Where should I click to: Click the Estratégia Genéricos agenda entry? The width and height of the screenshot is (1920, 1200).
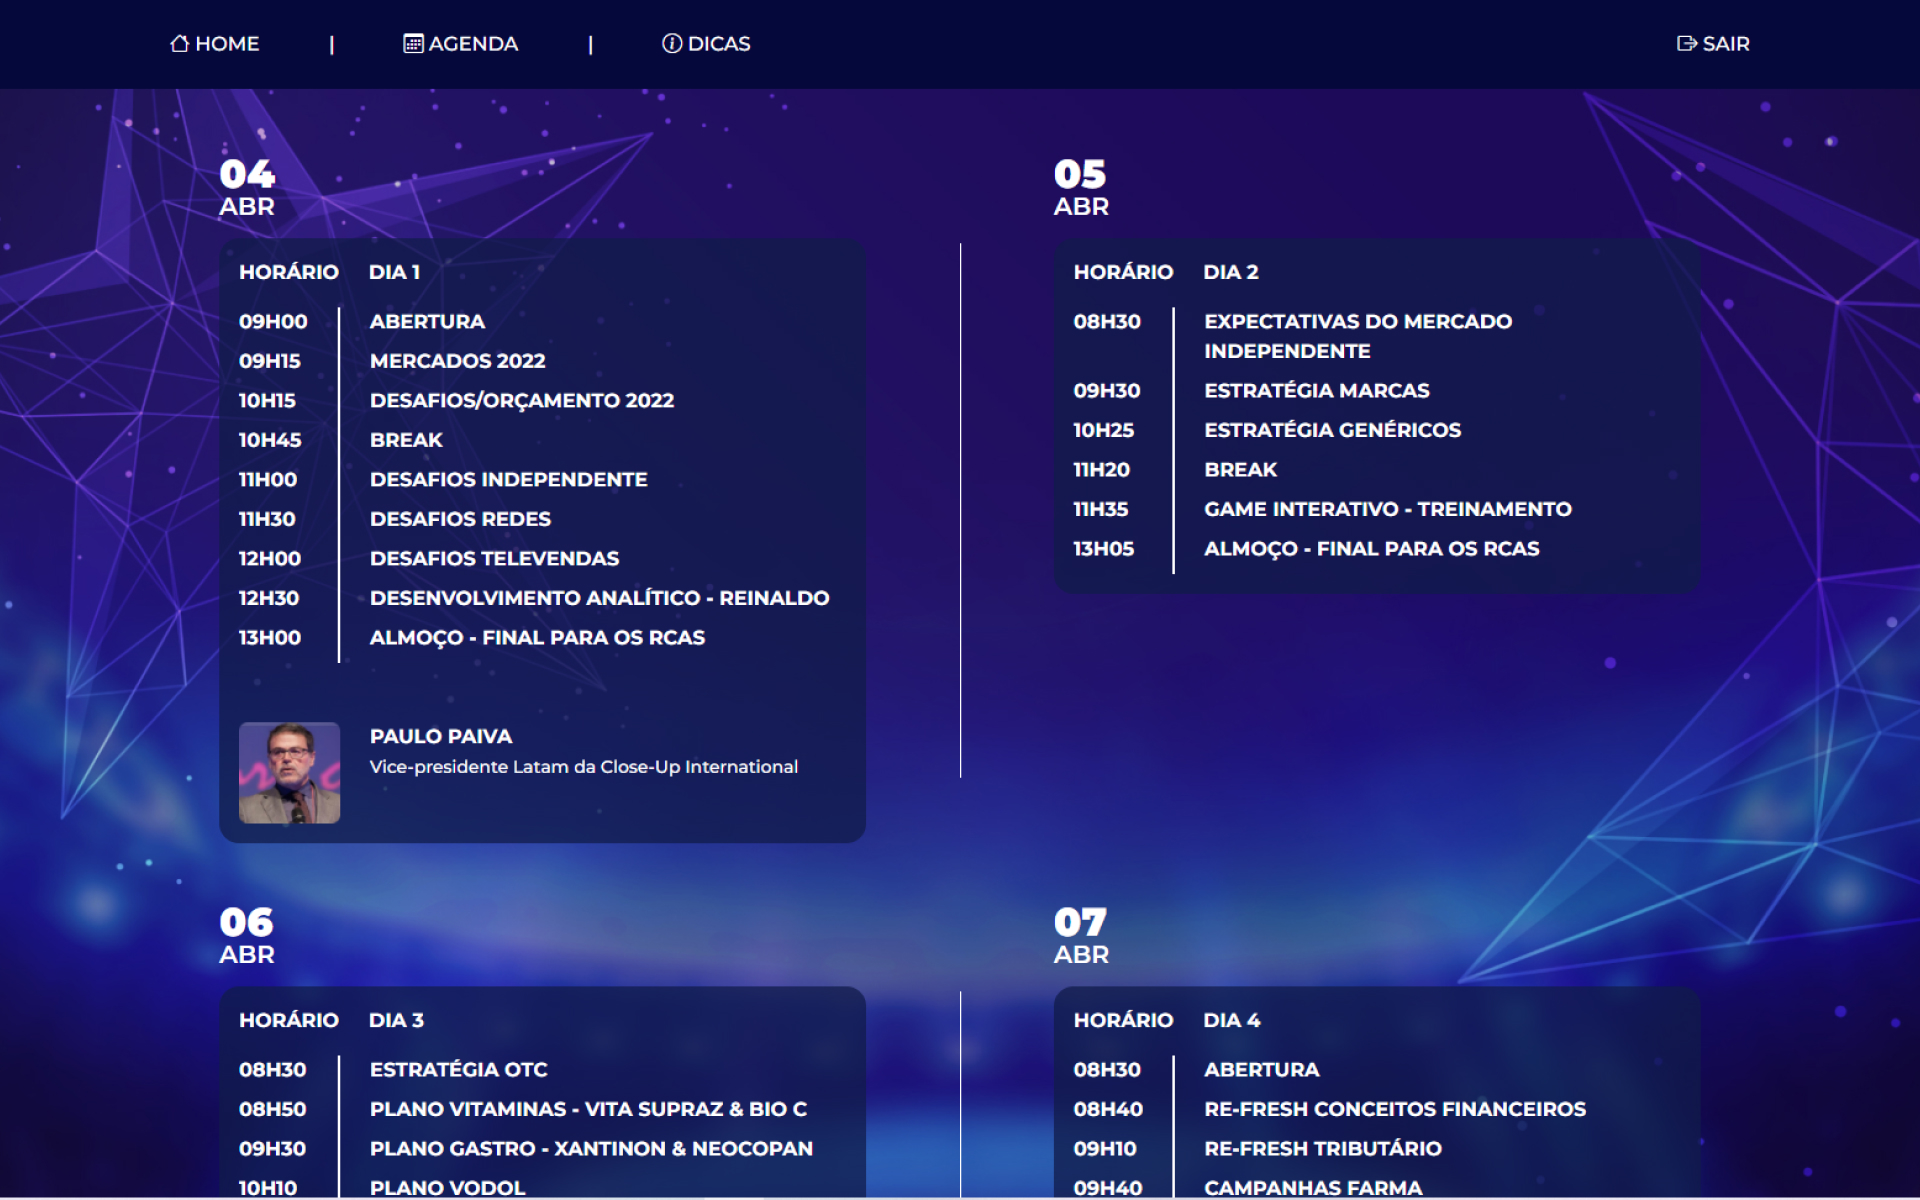tap(1332, 430)
